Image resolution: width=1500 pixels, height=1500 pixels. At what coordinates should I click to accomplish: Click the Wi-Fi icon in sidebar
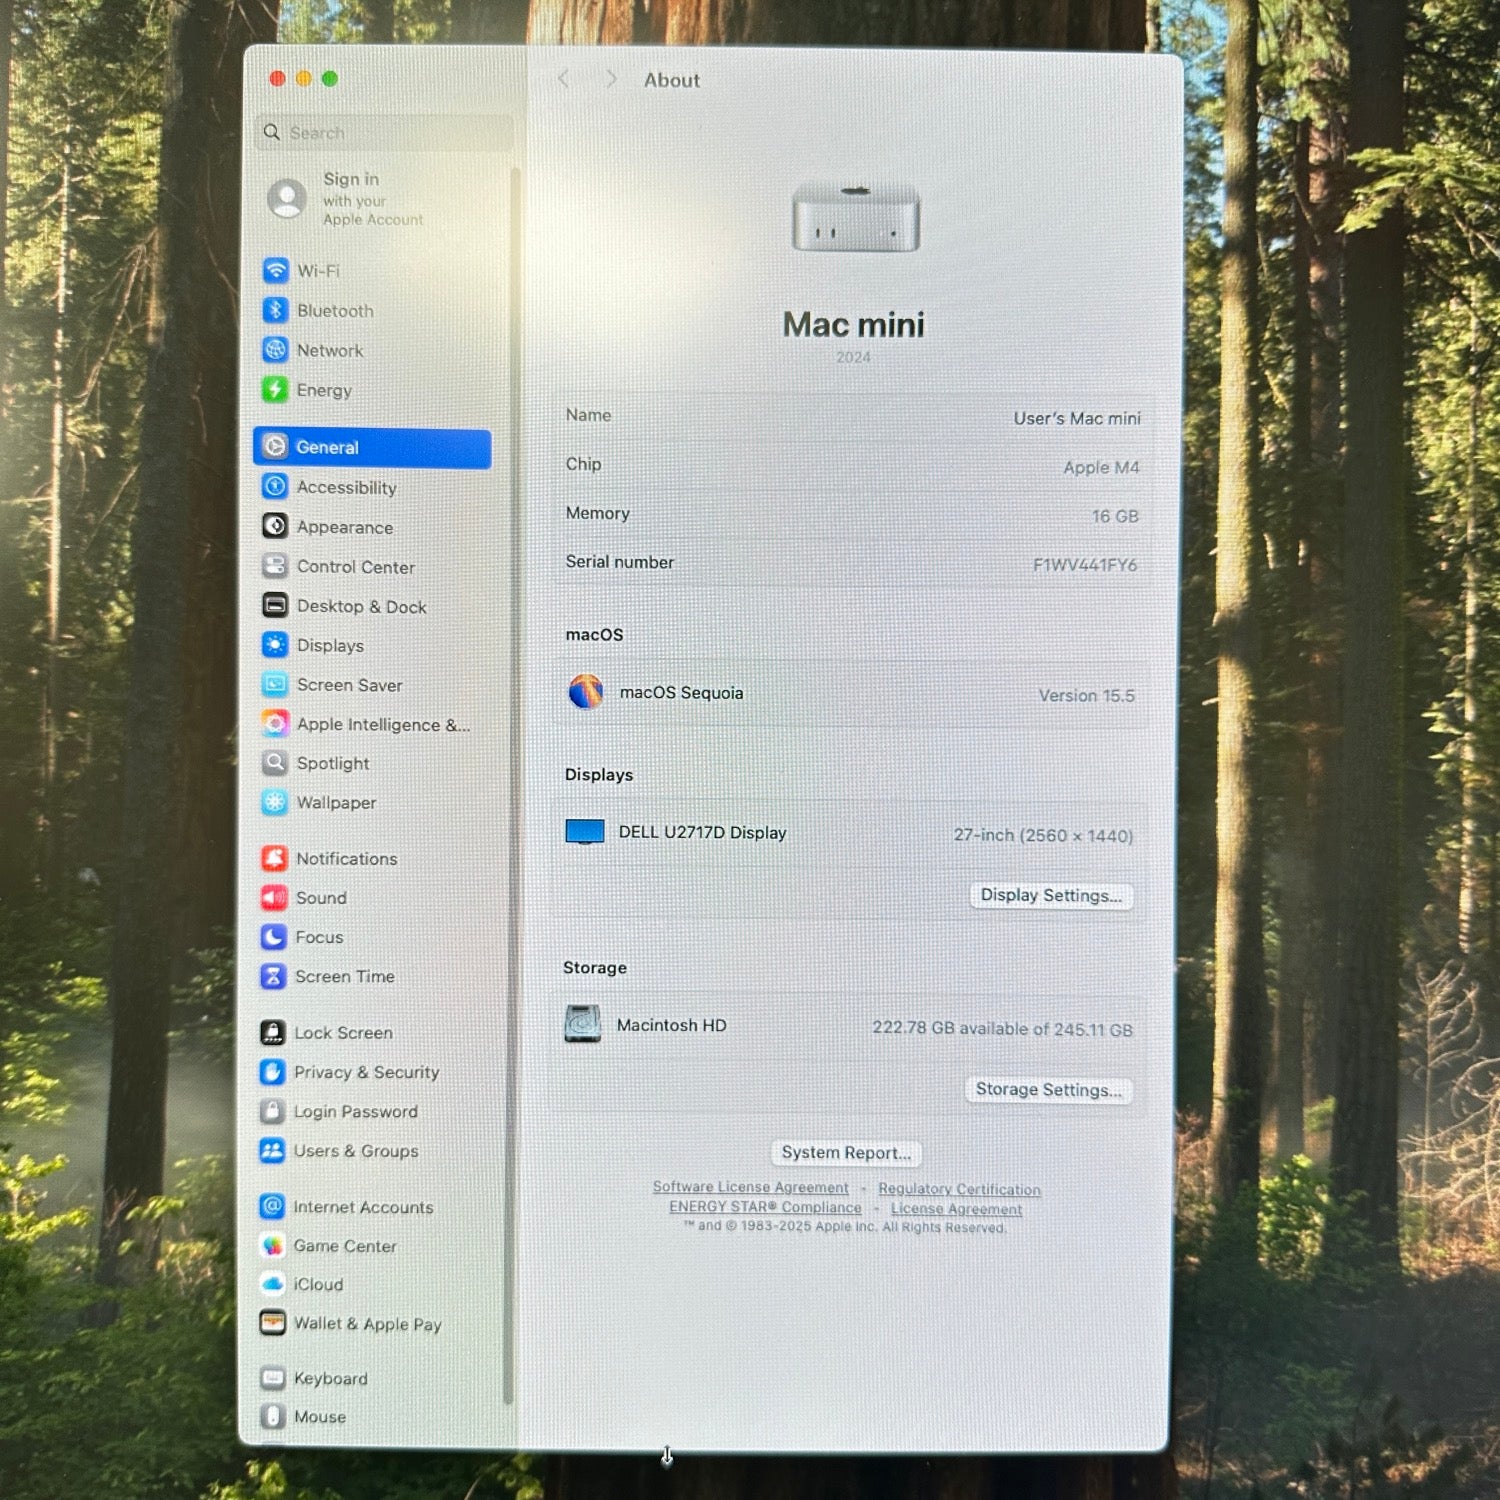(x=275, y=270)
